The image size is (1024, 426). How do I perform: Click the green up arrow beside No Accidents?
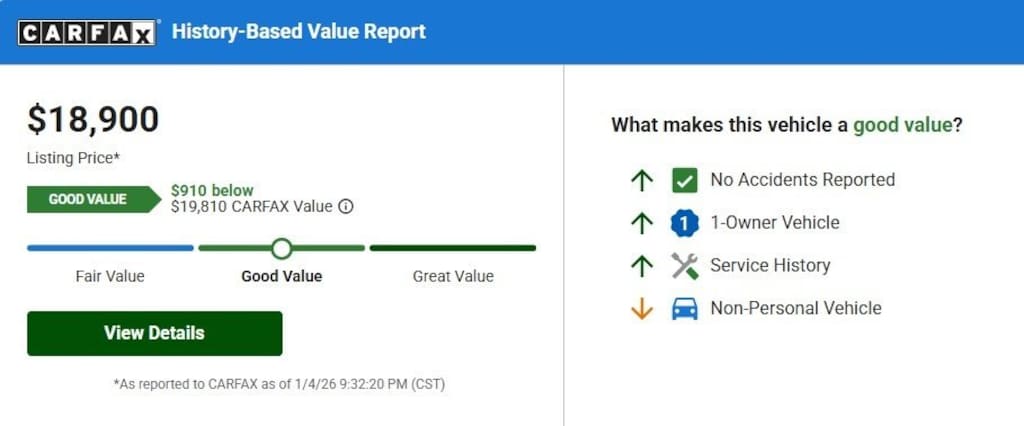coord(642,180)
